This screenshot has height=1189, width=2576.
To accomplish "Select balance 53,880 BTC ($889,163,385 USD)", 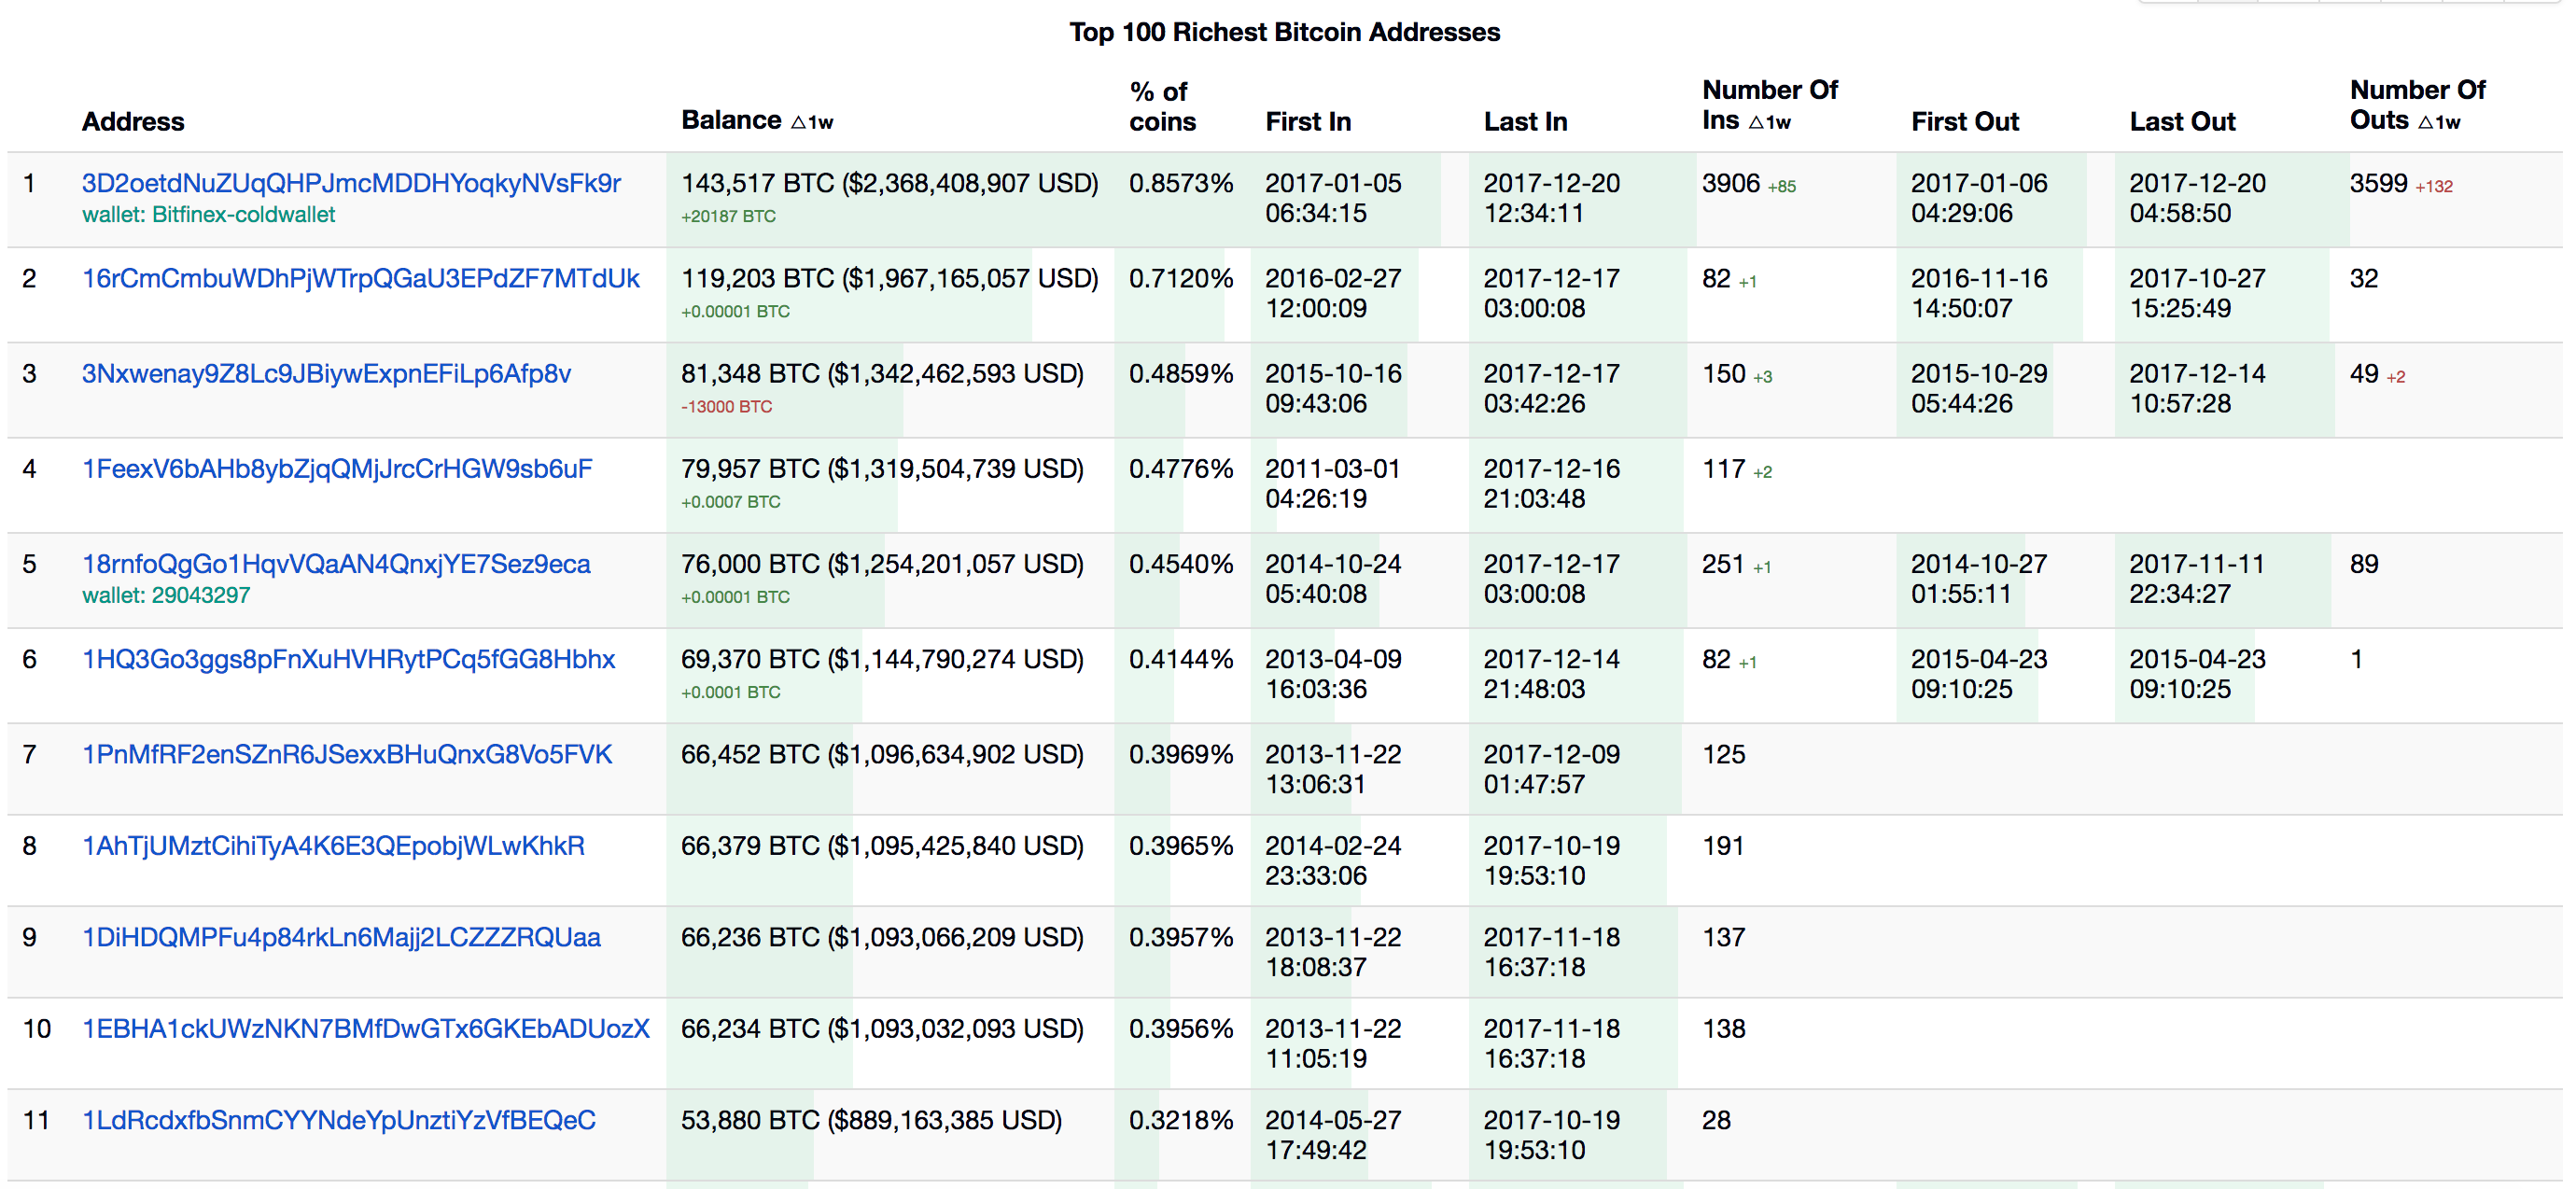I will pos(871,1119).
